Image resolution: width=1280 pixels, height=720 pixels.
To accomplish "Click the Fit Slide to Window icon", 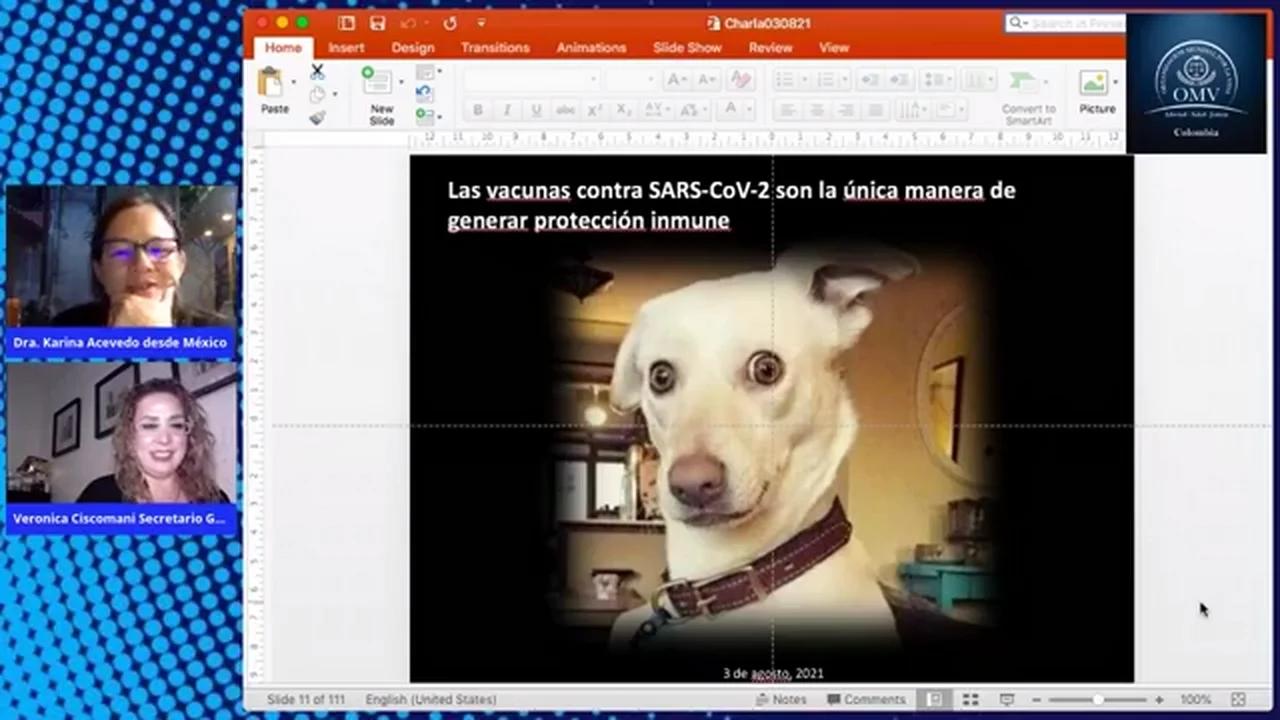I will coord(1238,700).
